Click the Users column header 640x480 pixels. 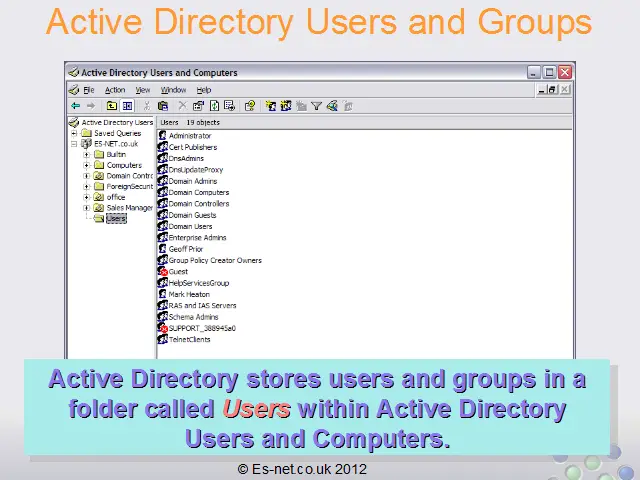click(169, 122)
